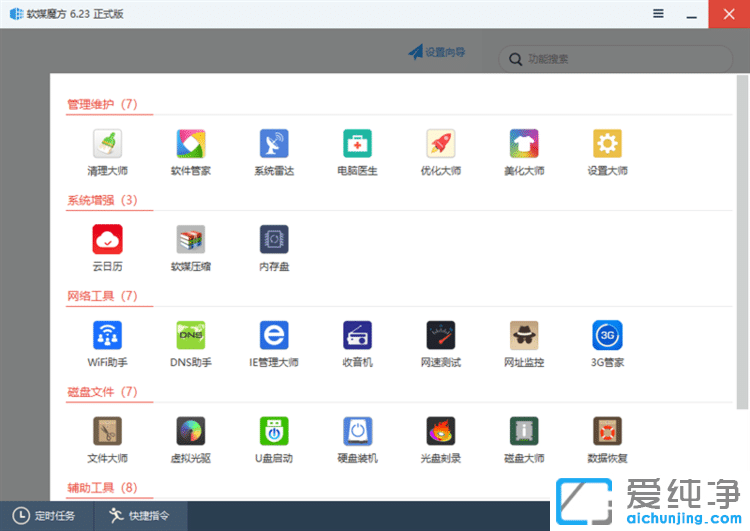Viewport: 750px width, 531px height.
Task: Open 内存盘 RAM disk icon
Action: (x=274, y=239)
